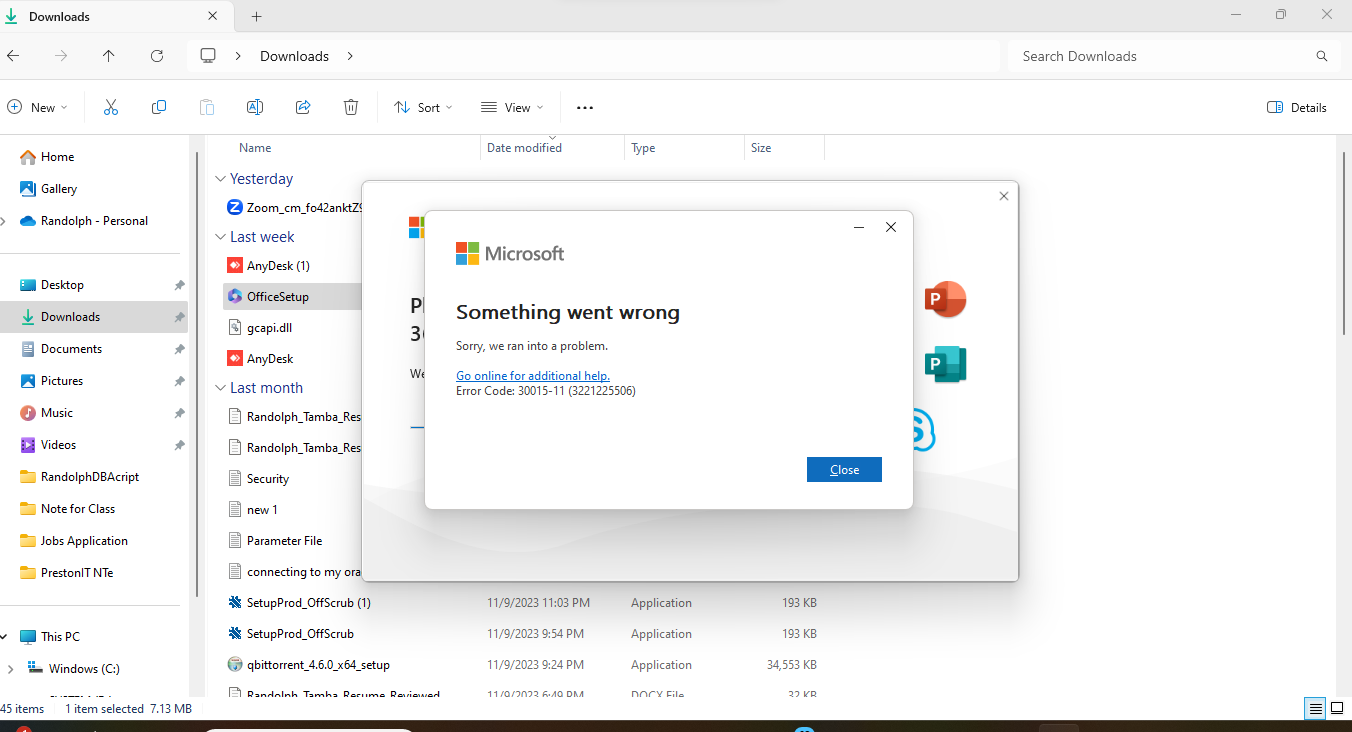Click the Details pane button

[x=1296, y=107]
